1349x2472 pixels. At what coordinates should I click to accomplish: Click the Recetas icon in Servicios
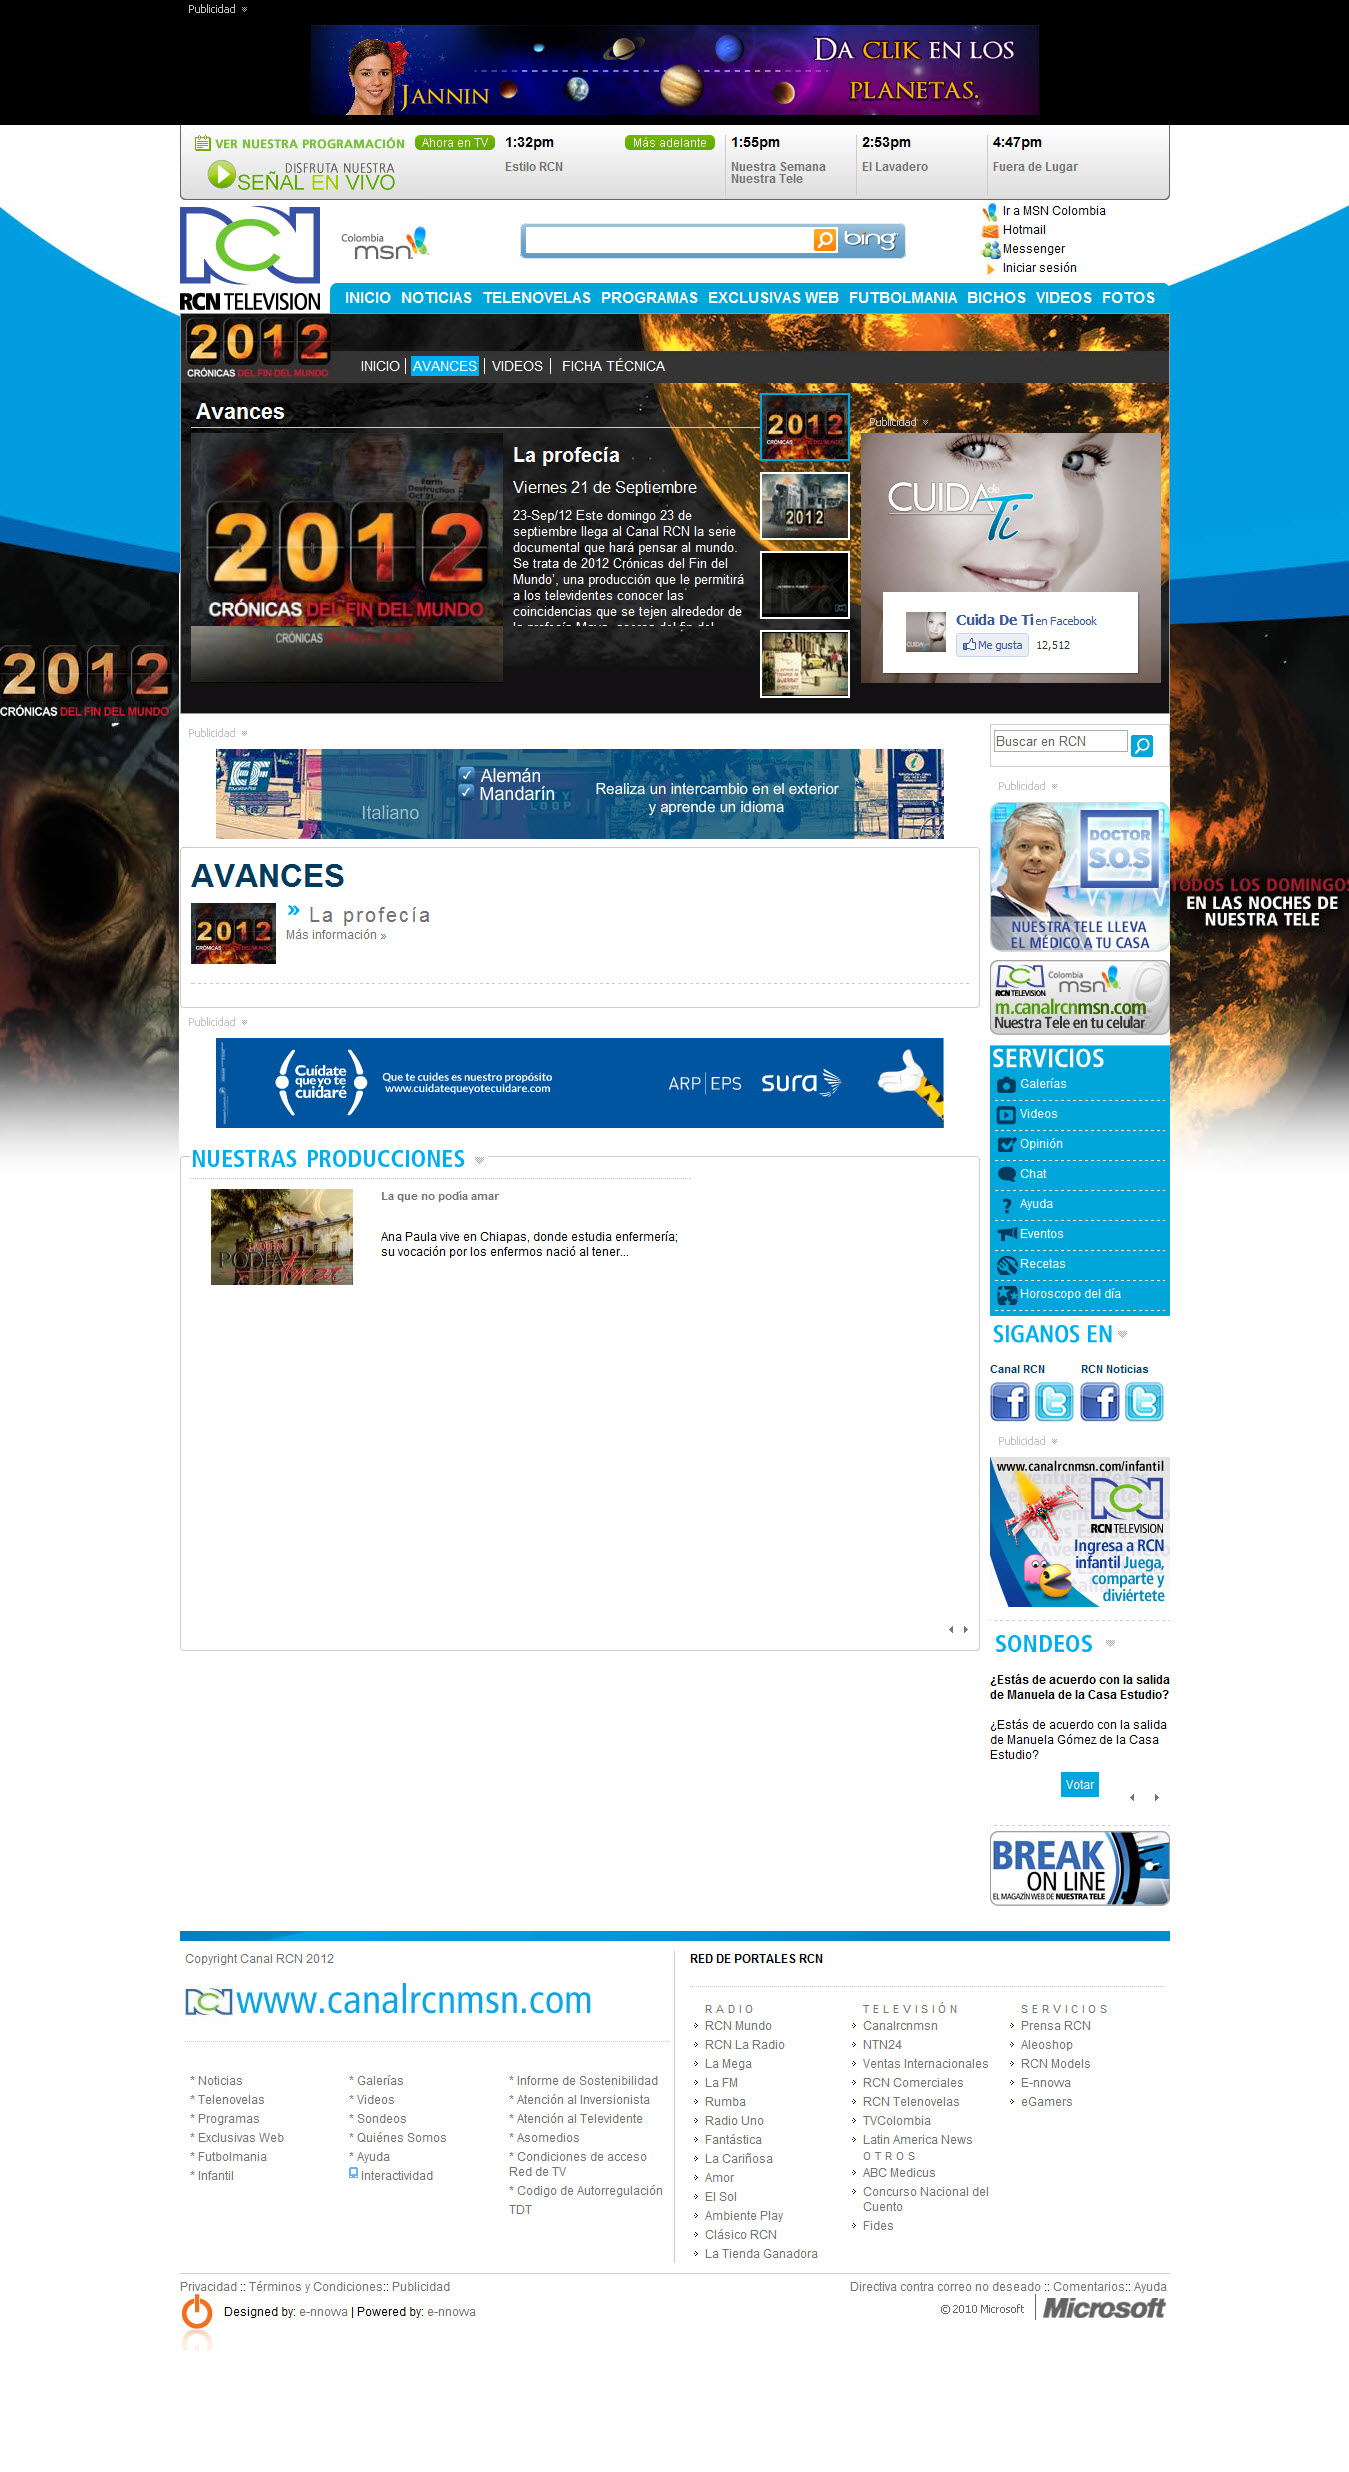click(1007, 1265)
